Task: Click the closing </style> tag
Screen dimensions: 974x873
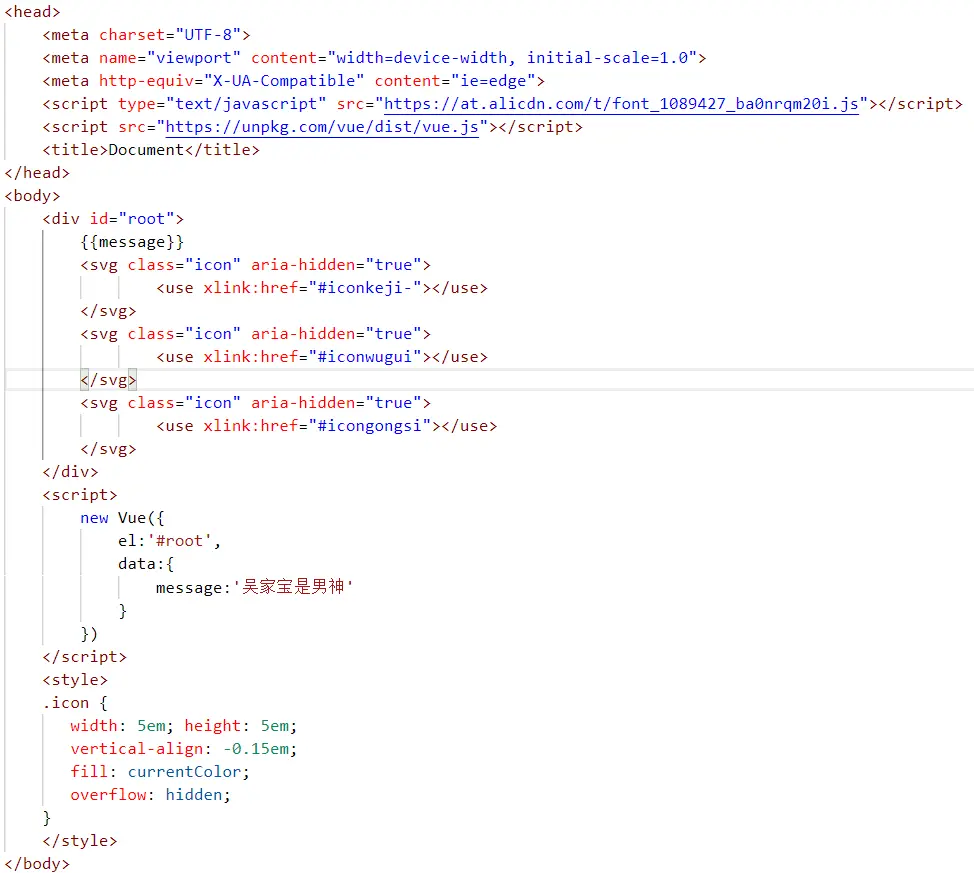Action: [80, 841]
